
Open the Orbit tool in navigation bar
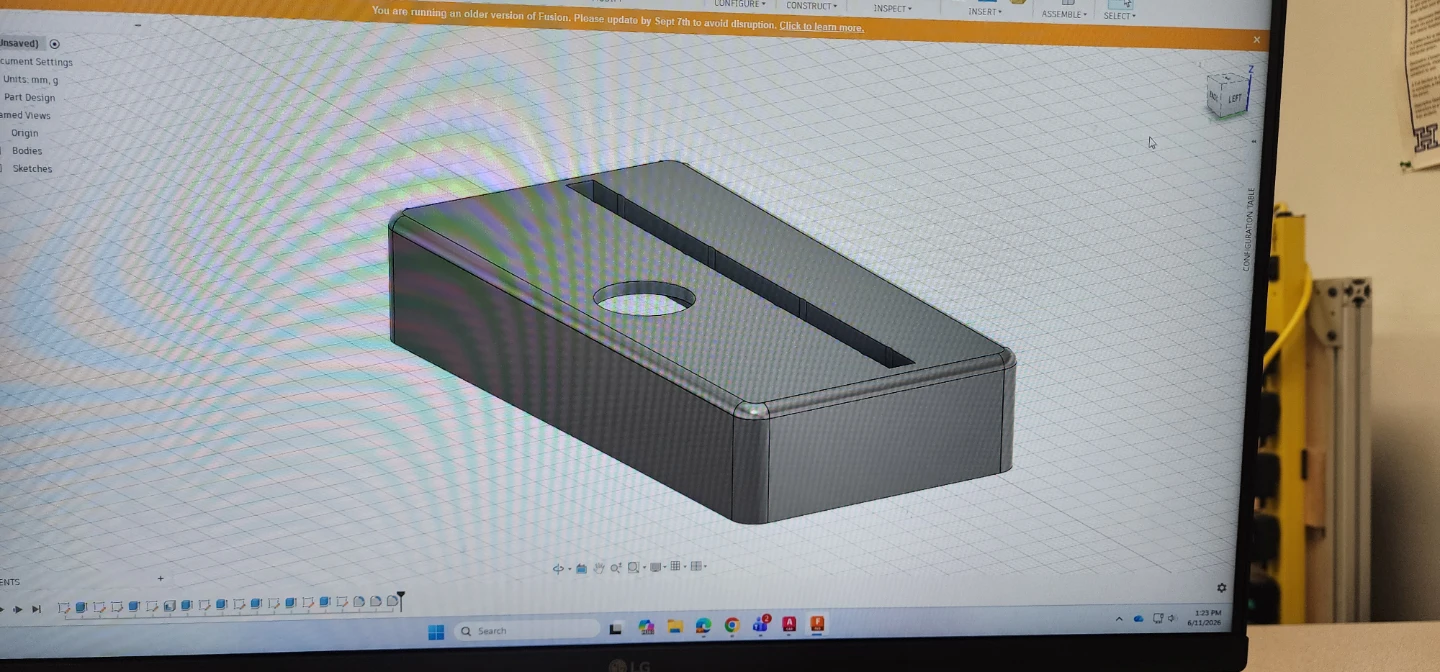pos(558,567)
